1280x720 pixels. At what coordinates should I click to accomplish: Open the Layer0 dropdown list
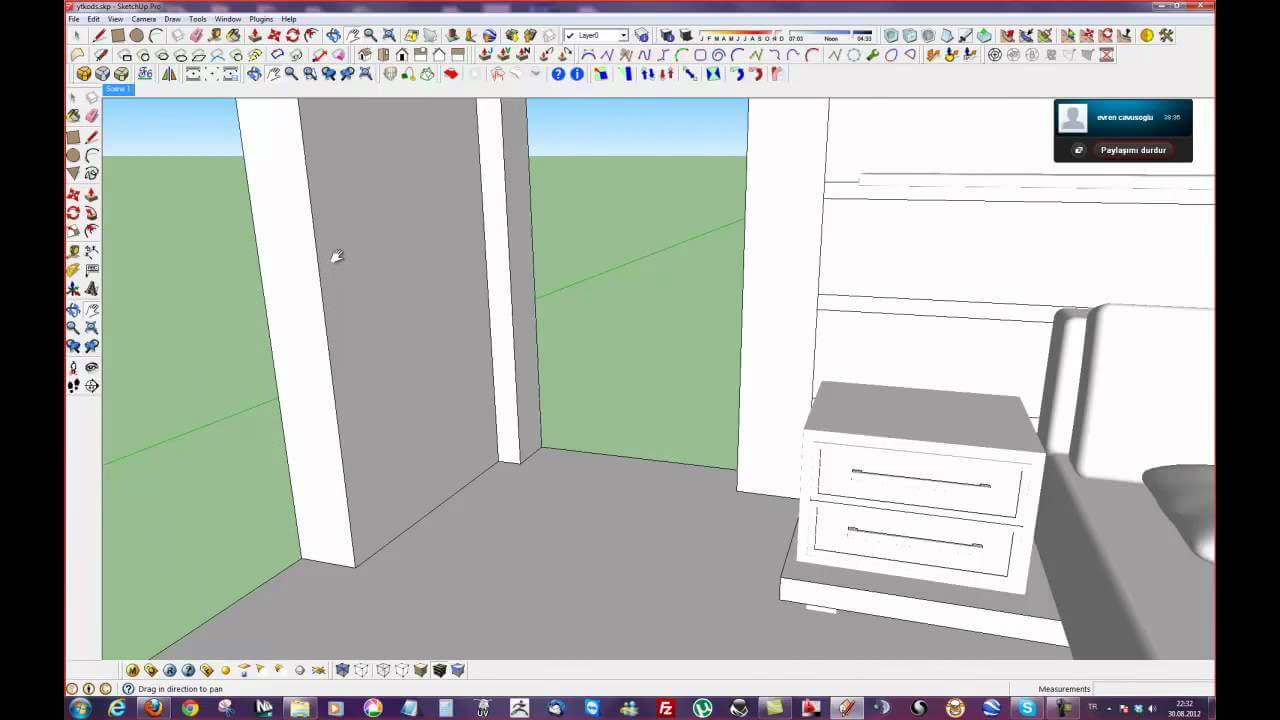pos(623,36)
